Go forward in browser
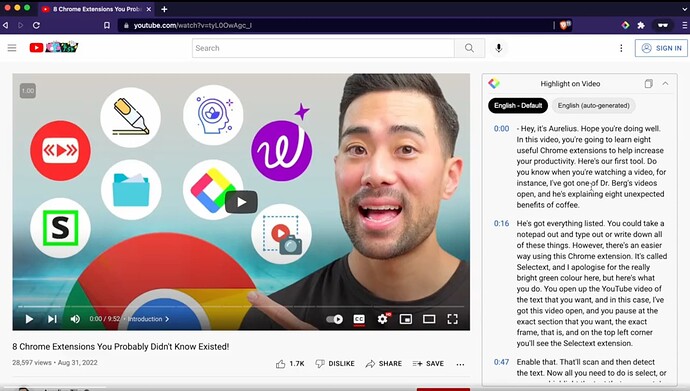690x391 pixels. tap(20, 26)
